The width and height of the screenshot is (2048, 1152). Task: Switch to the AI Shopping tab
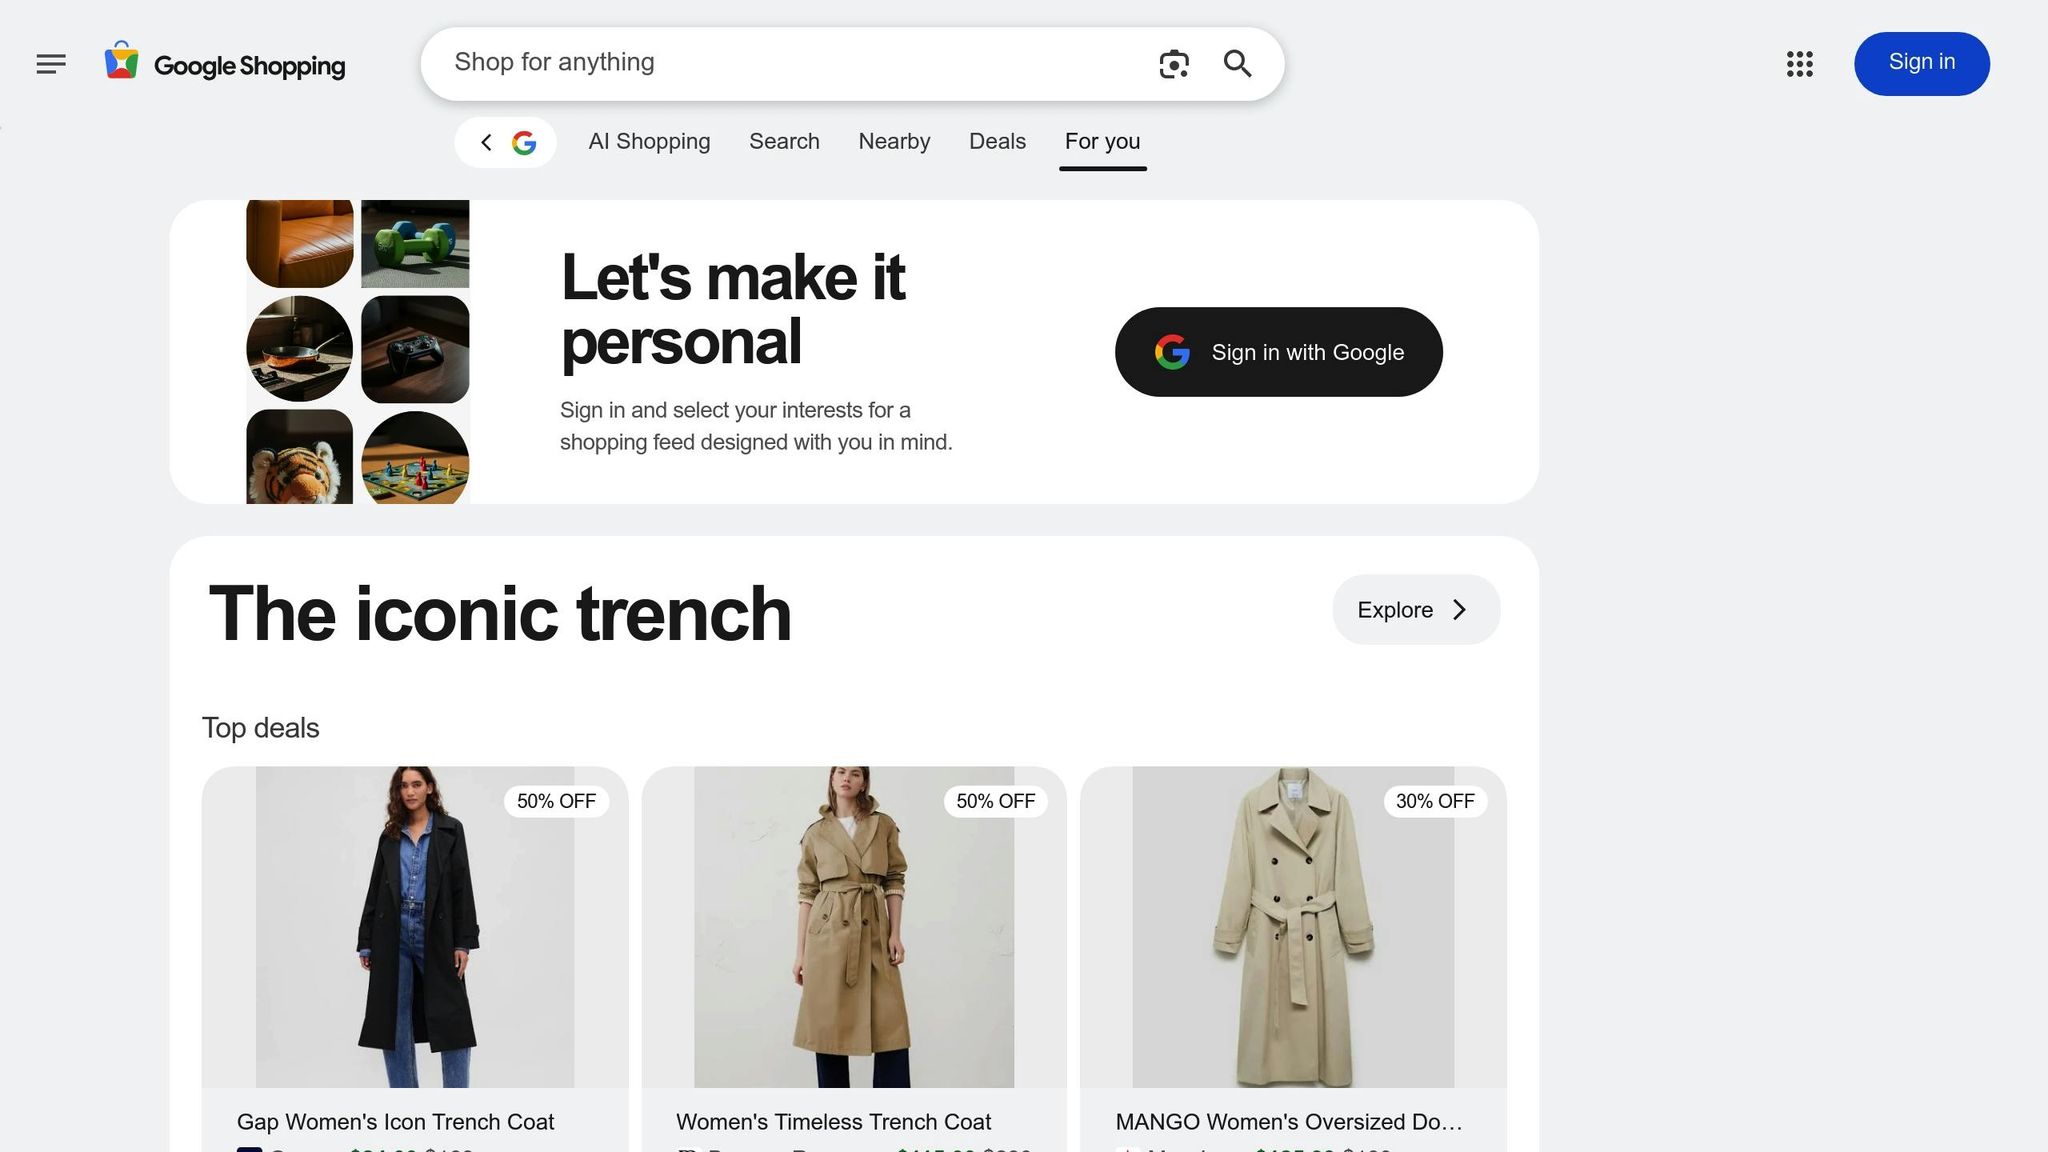click(649, 142)
